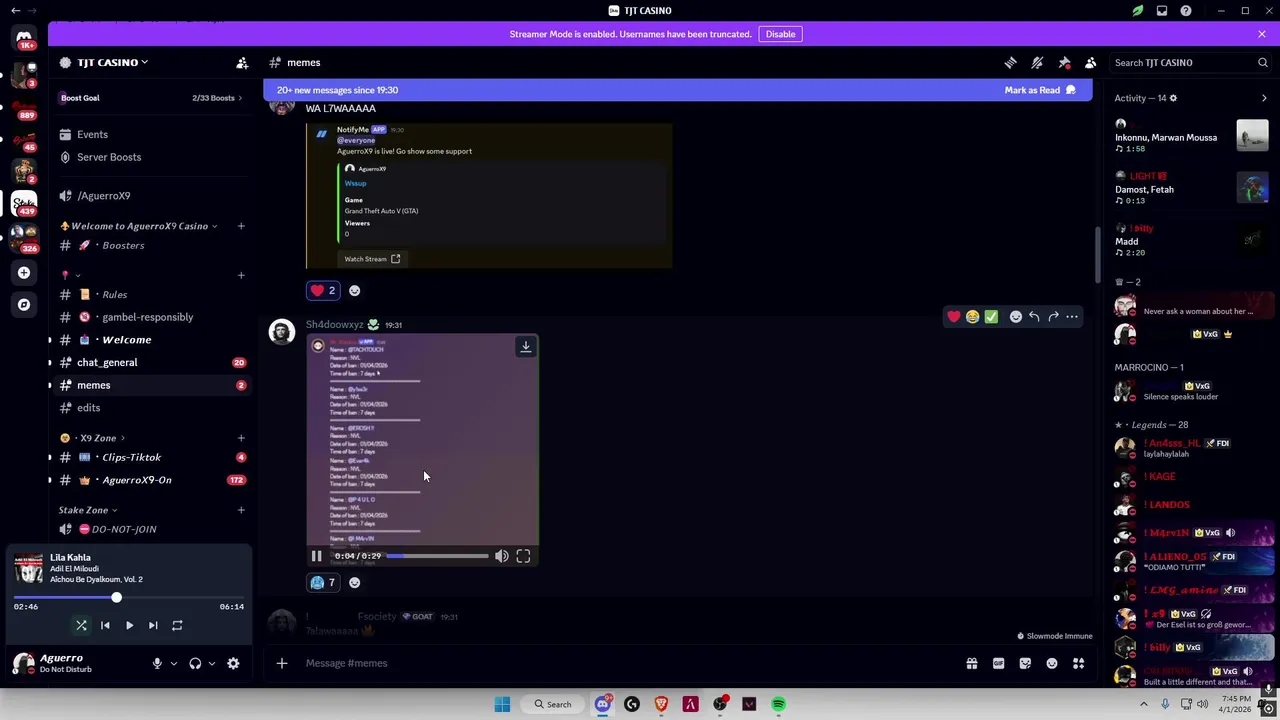This screenshot has height=720, width=1280.
Task: Open microphone input options dropdown
Action: click(x=173, y=664)
